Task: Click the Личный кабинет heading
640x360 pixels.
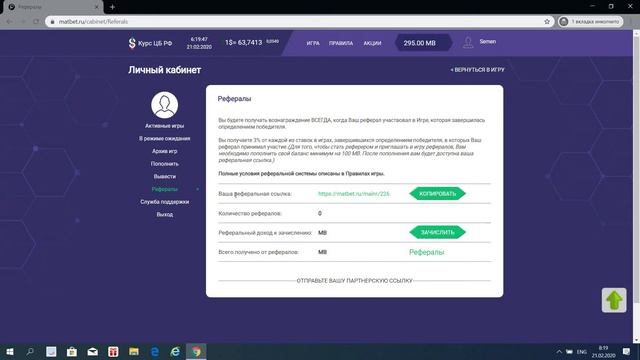Action: [x=164, y=70]
